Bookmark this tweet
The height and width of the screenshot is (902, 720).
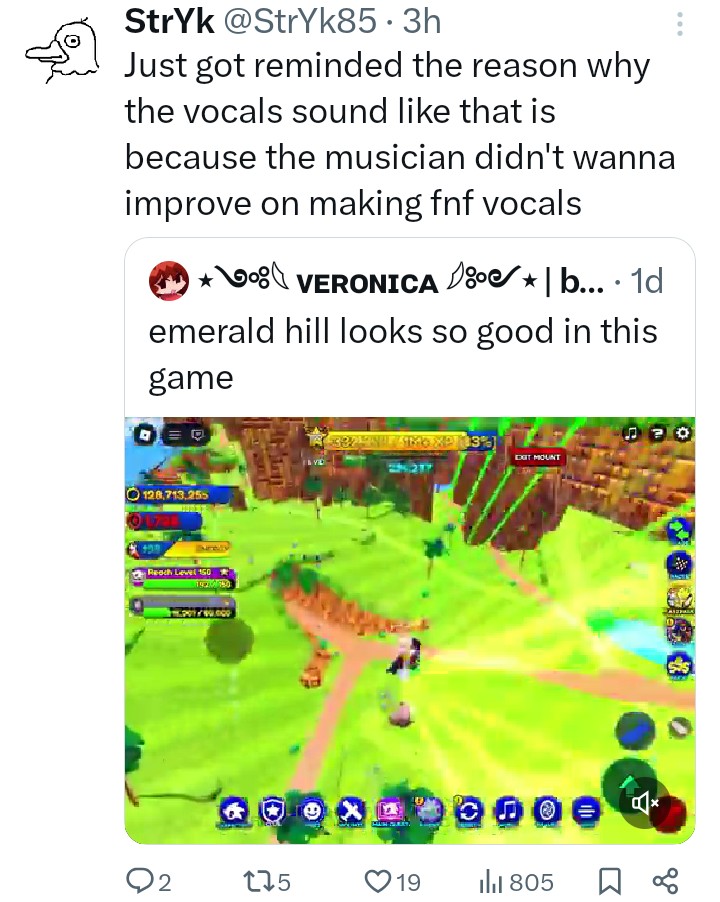pos(610,881)
